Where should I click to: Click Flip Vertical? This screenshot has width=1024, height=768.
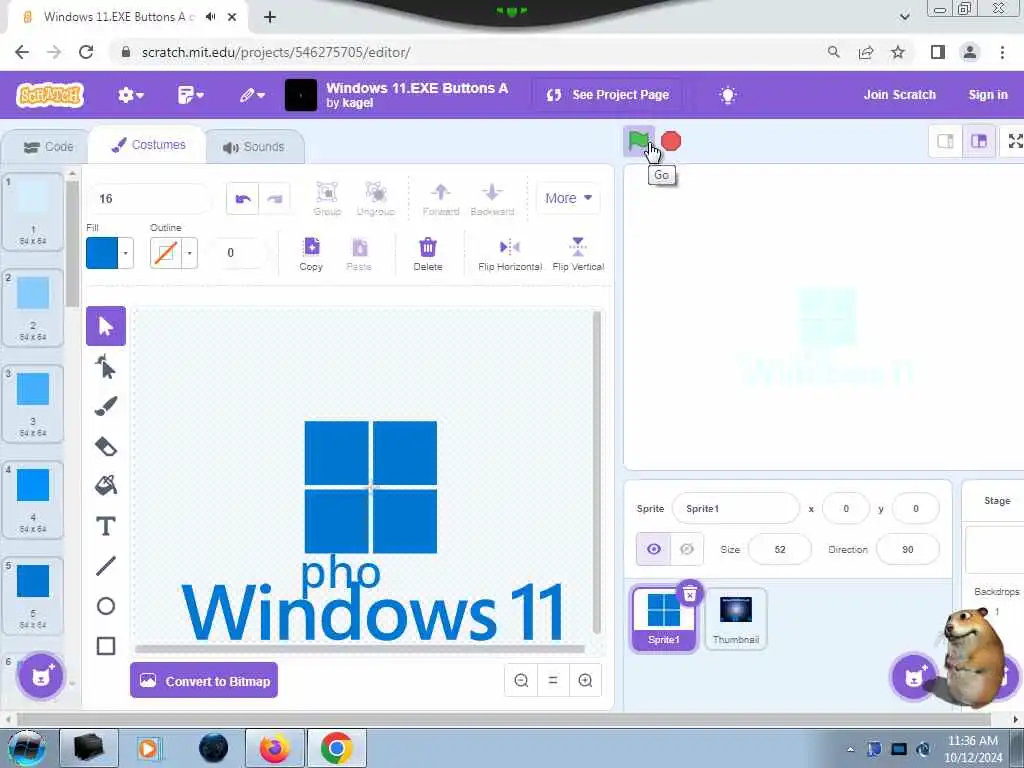pyautogui.click(x=578, y=253)
